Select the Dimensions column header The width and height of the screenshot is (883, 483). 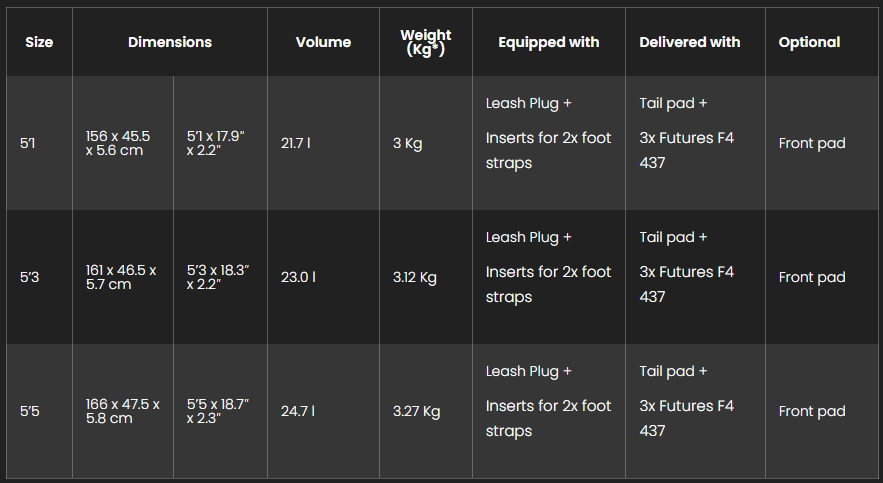170,42
